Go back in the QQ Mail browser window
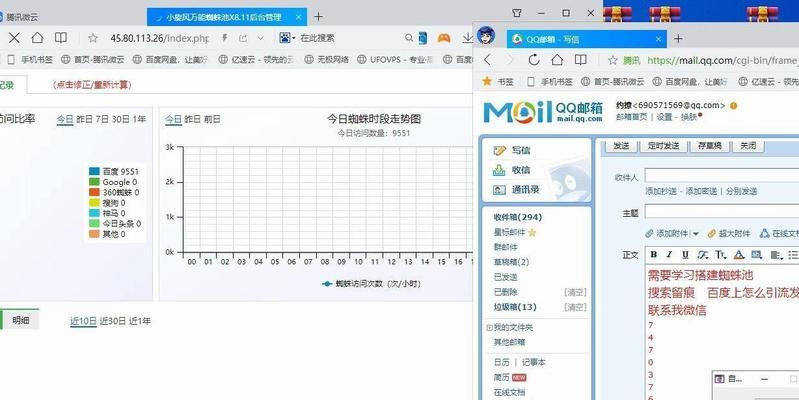The height and width of the screenshot is (400, 799). click(488, 60)
